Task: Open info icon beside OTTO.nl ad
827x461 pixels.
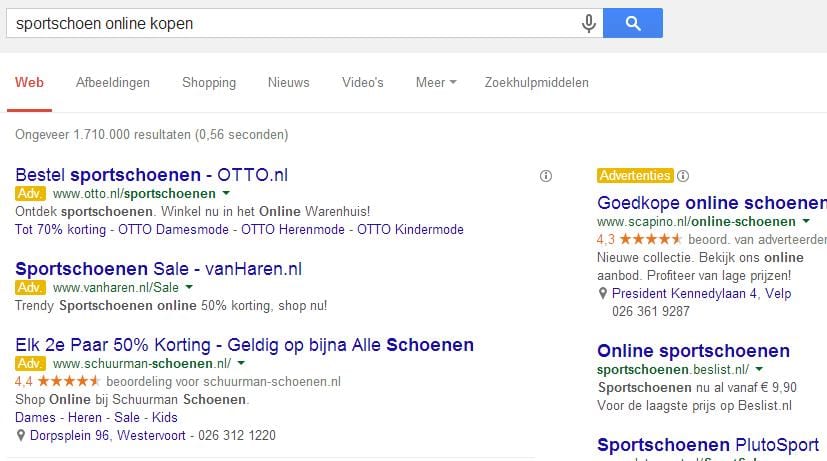Action: [x=546, y=176]
